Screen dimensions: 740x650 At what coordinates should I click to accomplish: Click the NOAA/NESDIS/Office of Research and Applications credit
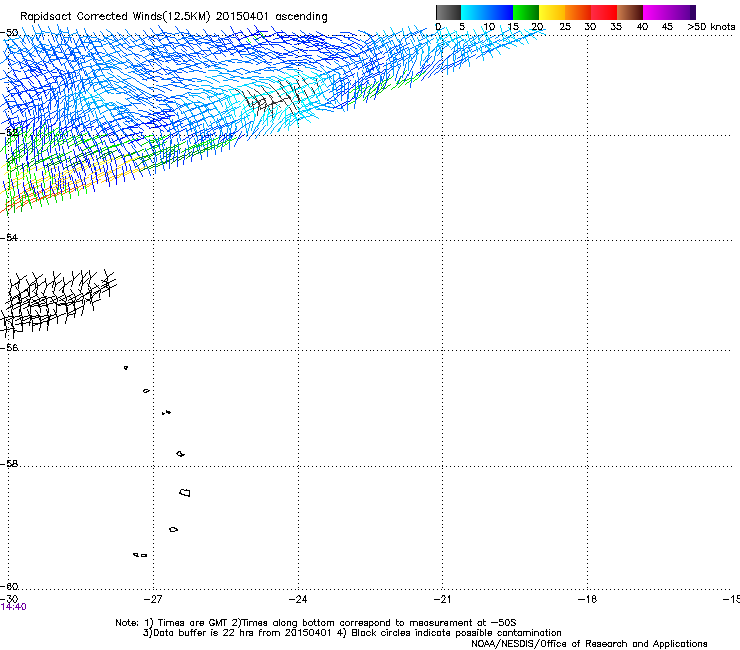pyautogui.click(x=589, y=644)
